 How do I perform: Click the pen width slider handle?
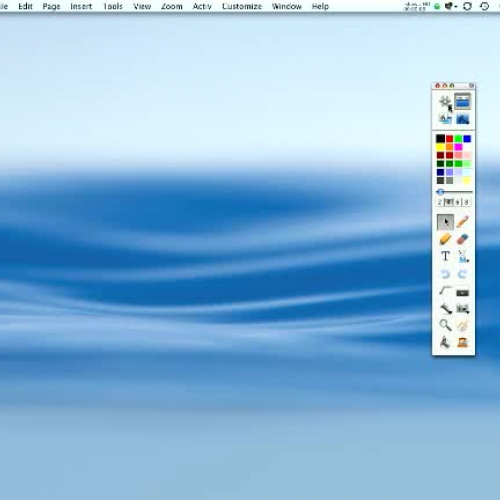tap(440, 192)
